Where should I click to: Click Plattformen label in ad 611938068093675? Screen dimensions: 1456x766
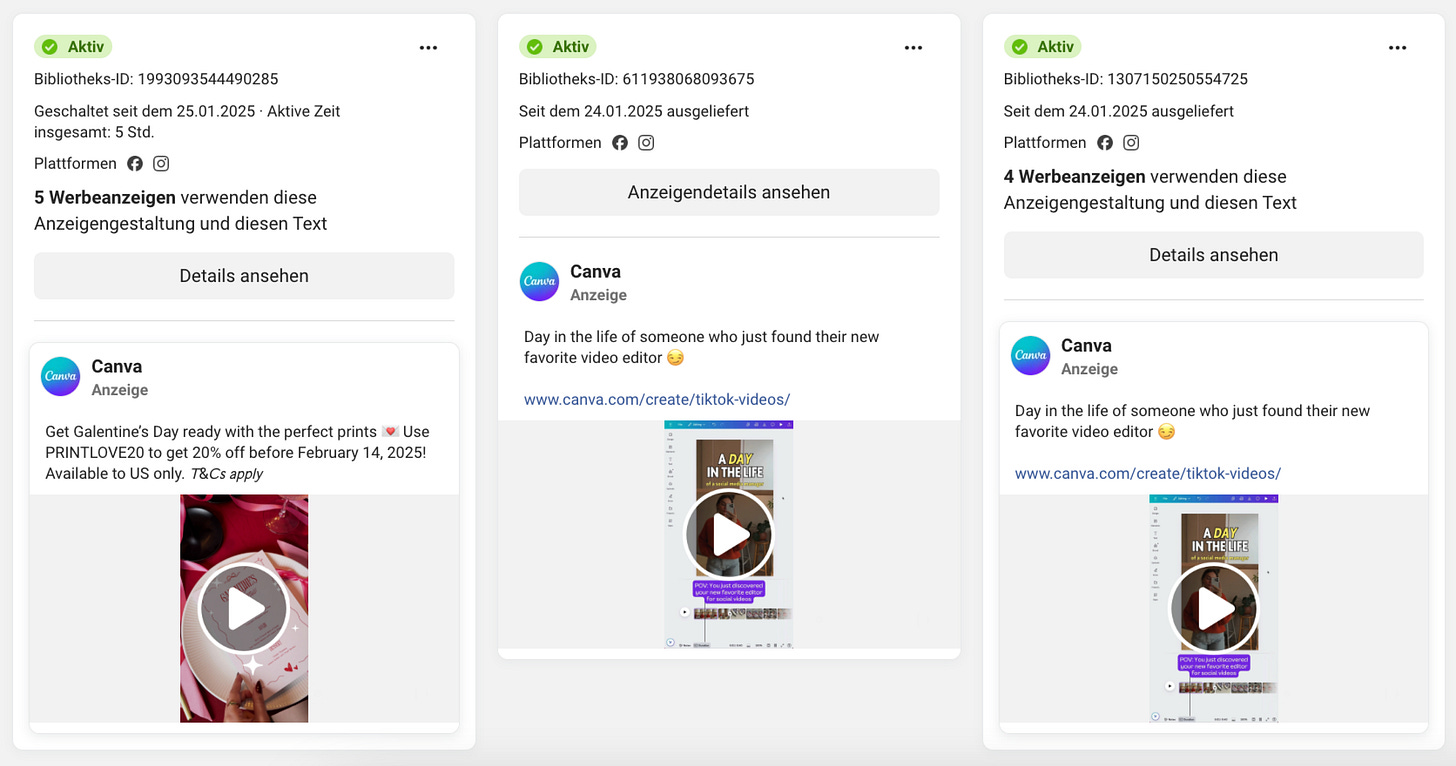click(x=561, y=142)
